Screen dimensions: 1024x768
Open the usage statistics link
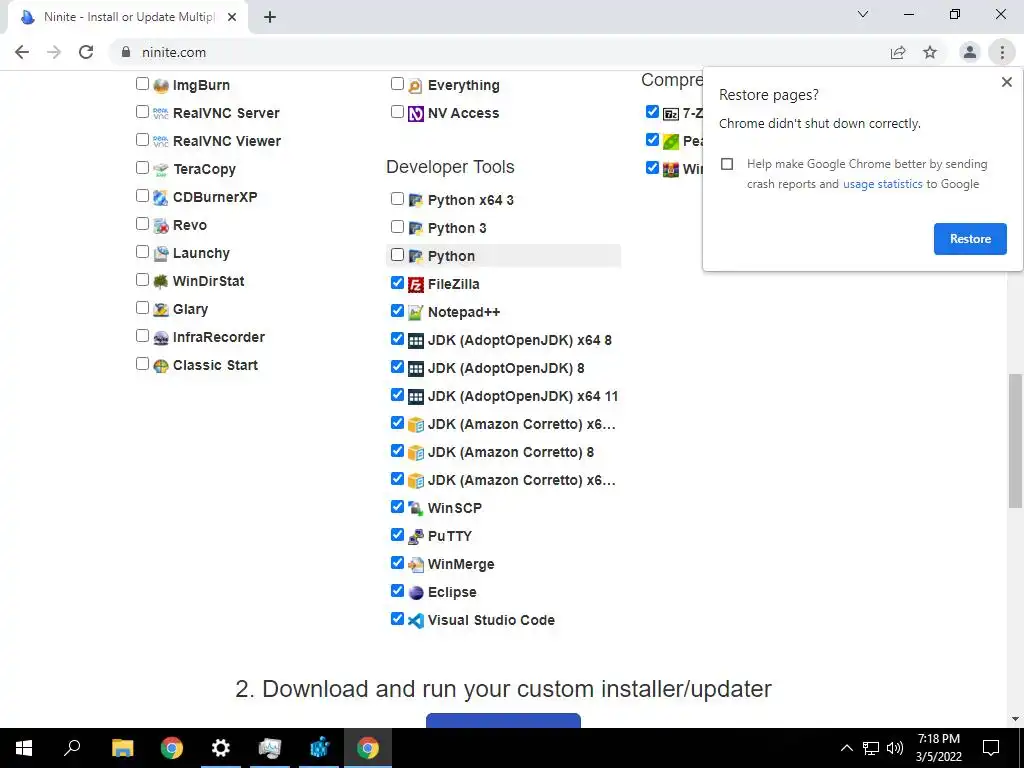(882, 184)
